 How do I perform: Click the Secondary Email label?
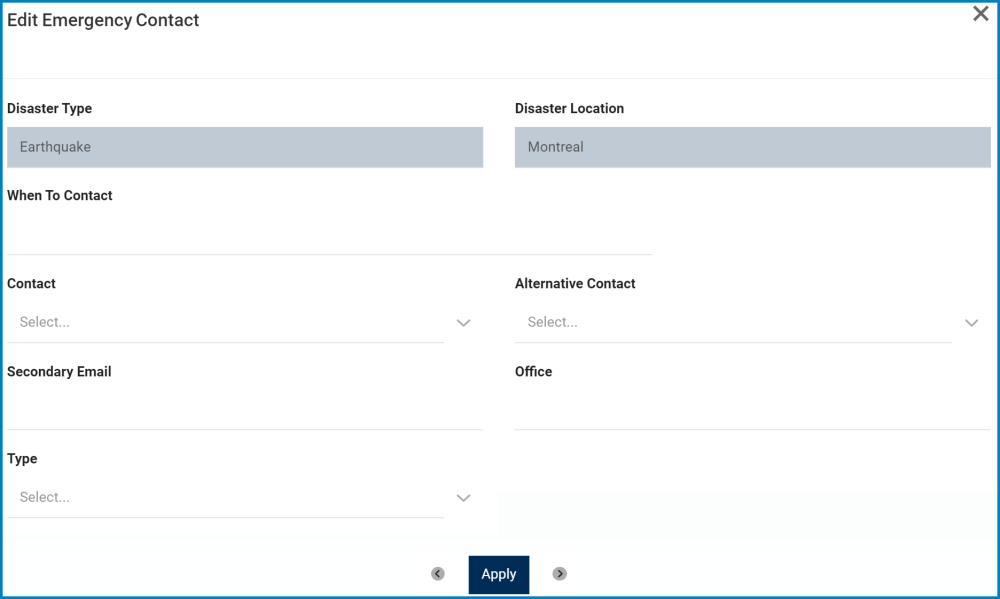[59, 372]
